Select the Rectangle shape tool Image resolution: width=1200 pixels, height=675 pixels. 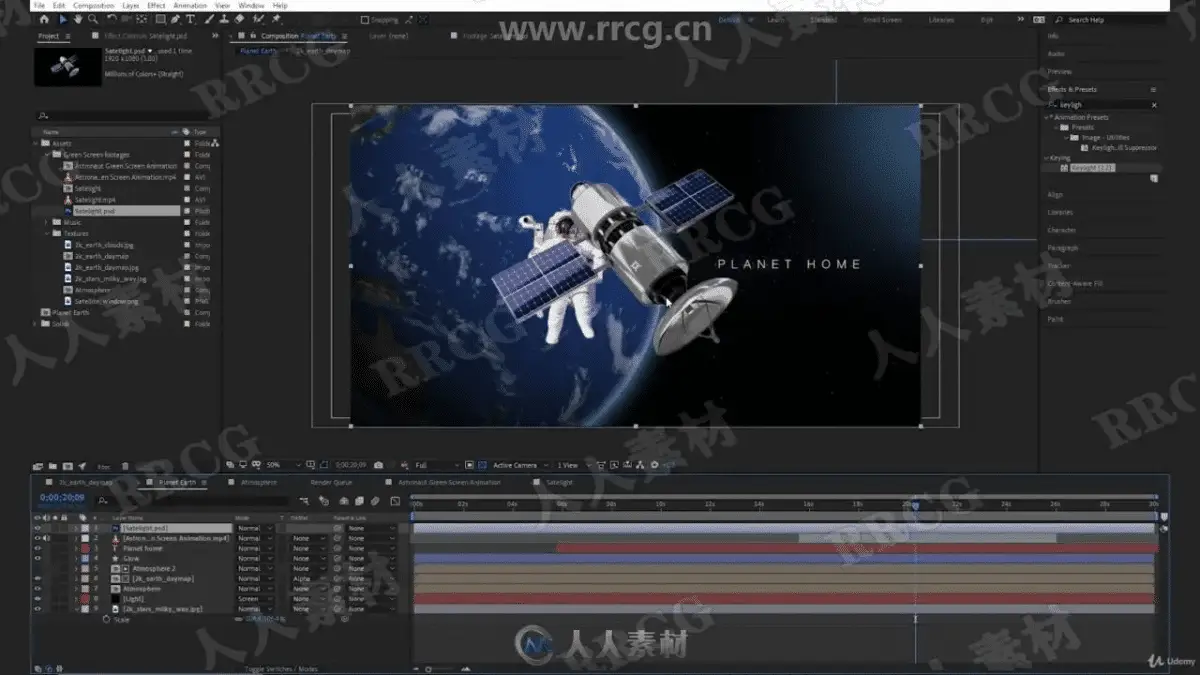click(160, 18)
